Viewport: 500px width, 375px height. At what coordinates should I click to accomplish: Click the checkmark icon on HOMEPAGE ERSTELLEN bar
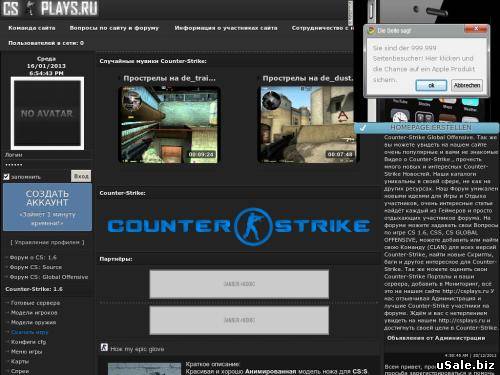(363, 128)
